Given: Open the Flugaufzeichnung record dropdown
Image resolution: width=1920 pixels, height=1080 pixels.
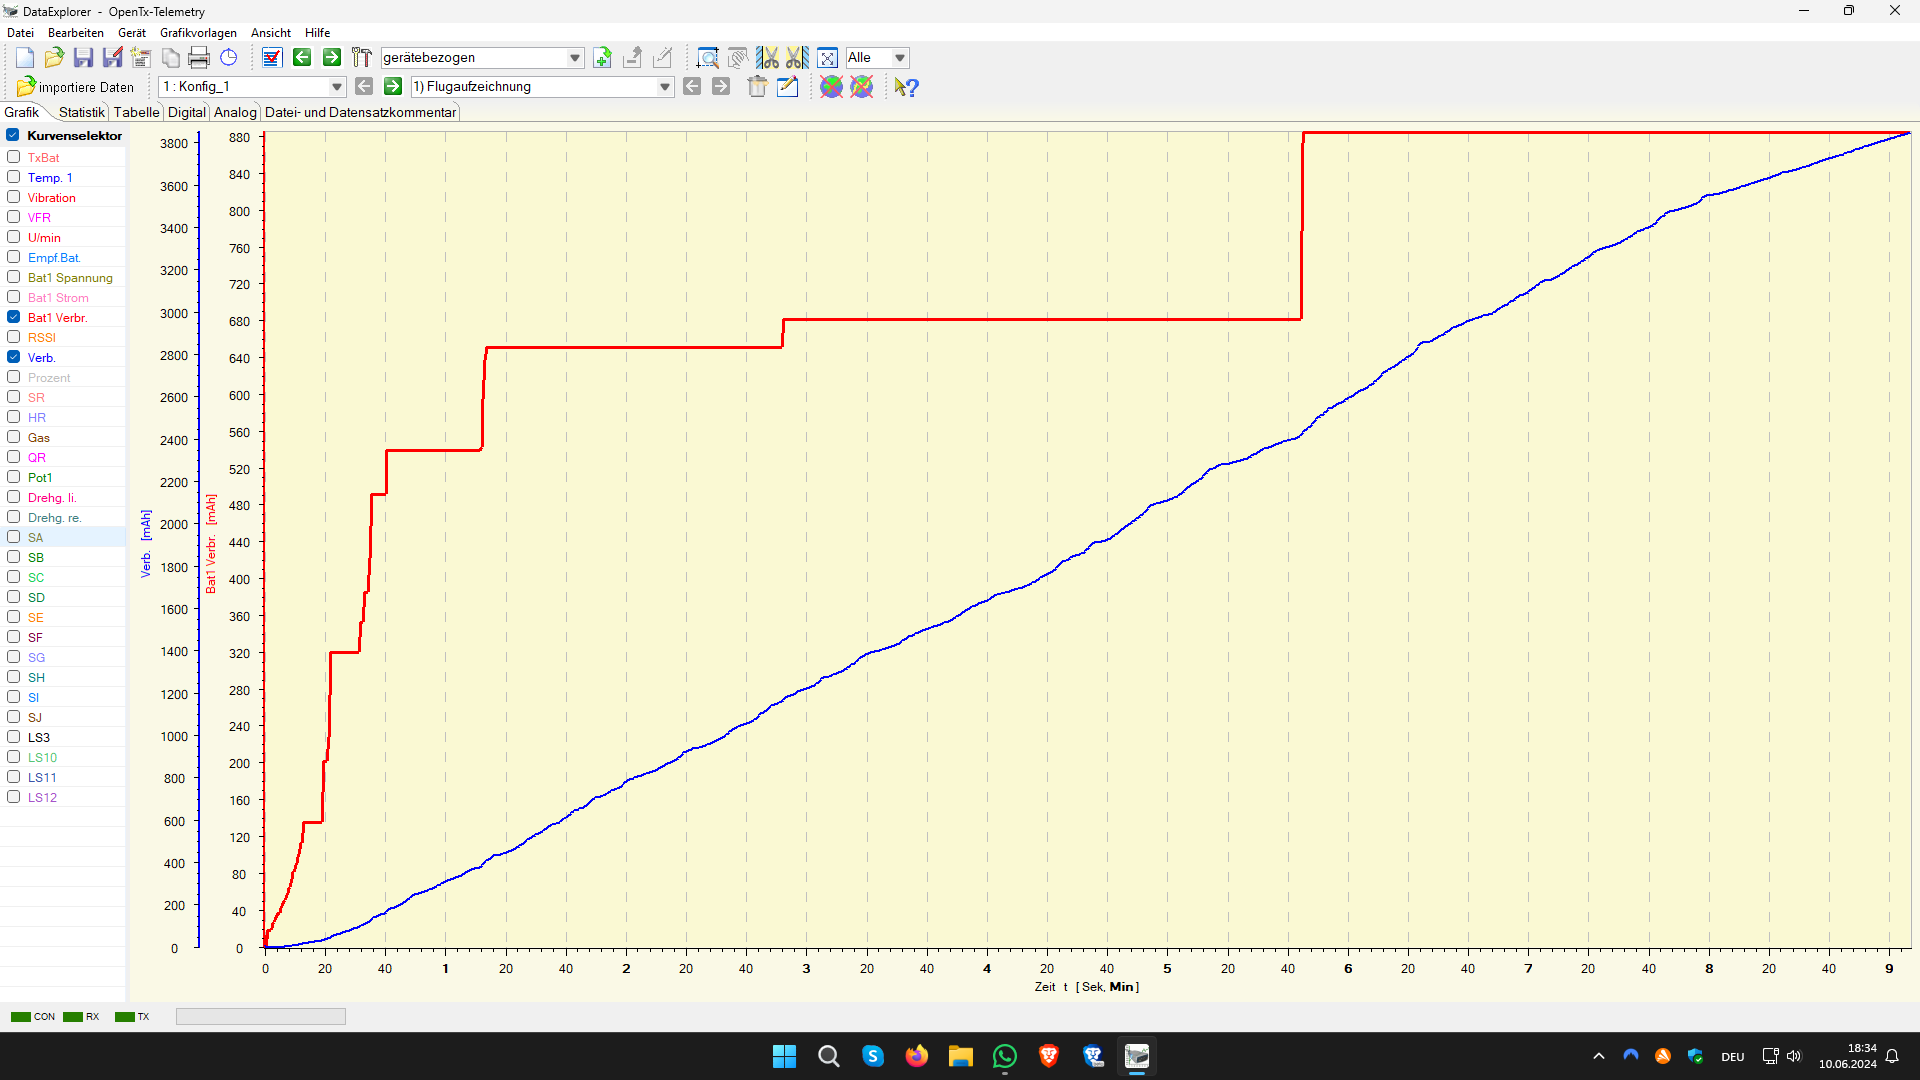Looking at the screenshot, I should click(665, 87).
